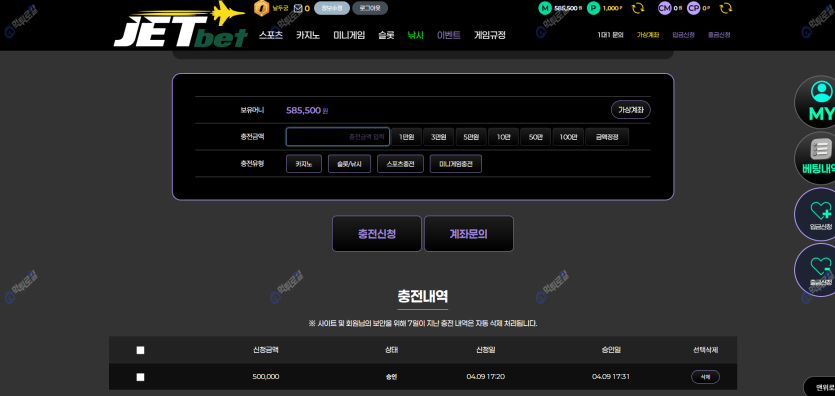Open the message envelope icon

pyautogui.click(x=298, y=9)
